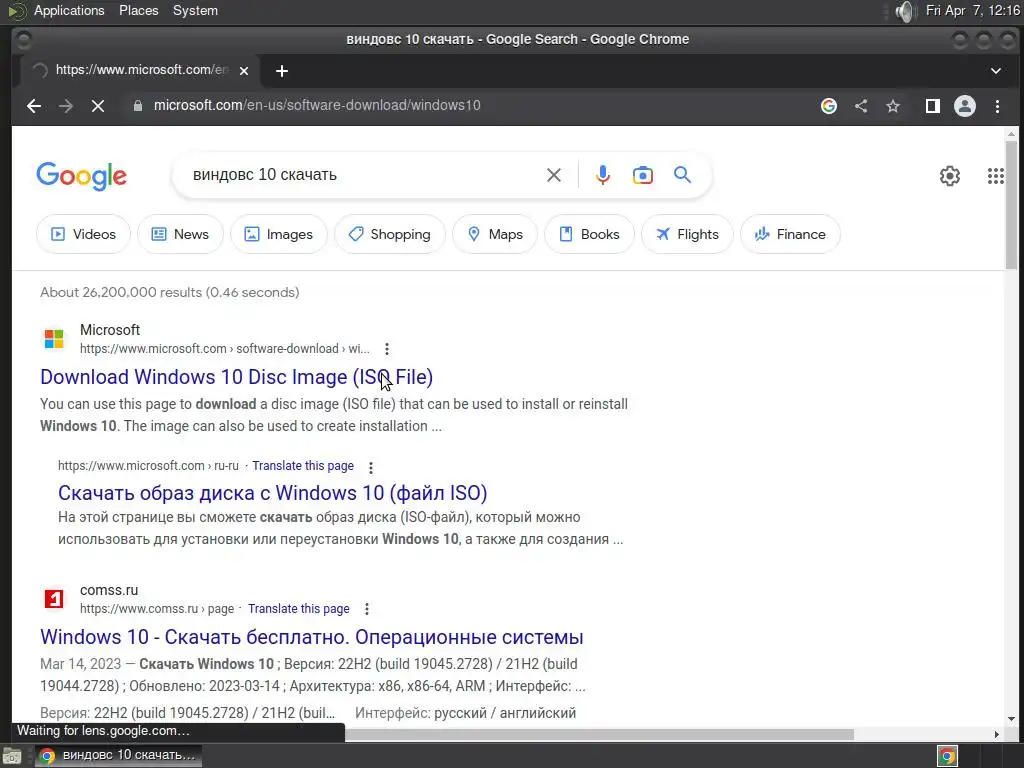Translate the comss.ru result page
The image size is (1024, 768).
pyautogui.click(x=298, y=609)
